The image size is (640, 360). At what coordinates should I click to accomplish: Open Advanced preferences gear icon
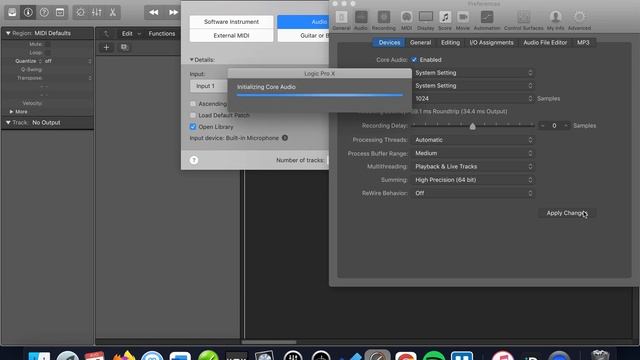579,20
